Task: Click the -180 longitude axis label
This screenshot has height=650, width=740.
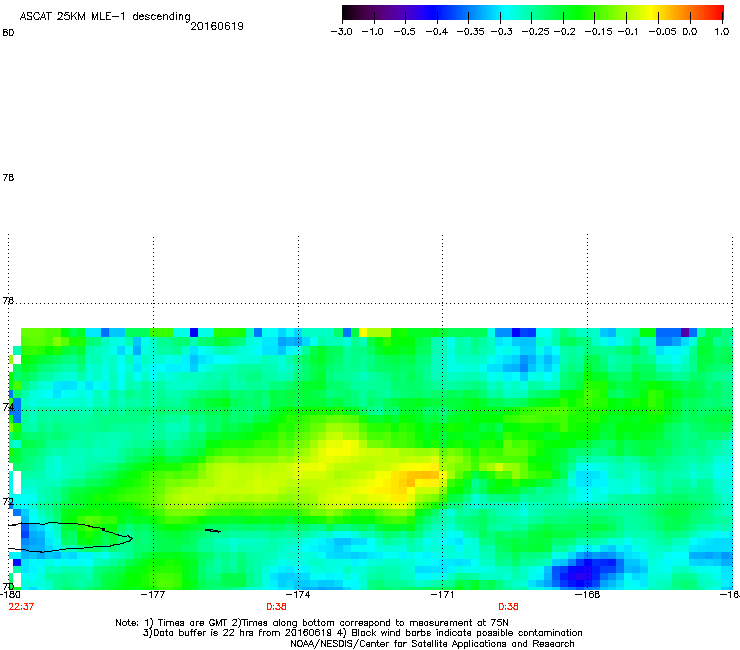Action: click(9, 595)
